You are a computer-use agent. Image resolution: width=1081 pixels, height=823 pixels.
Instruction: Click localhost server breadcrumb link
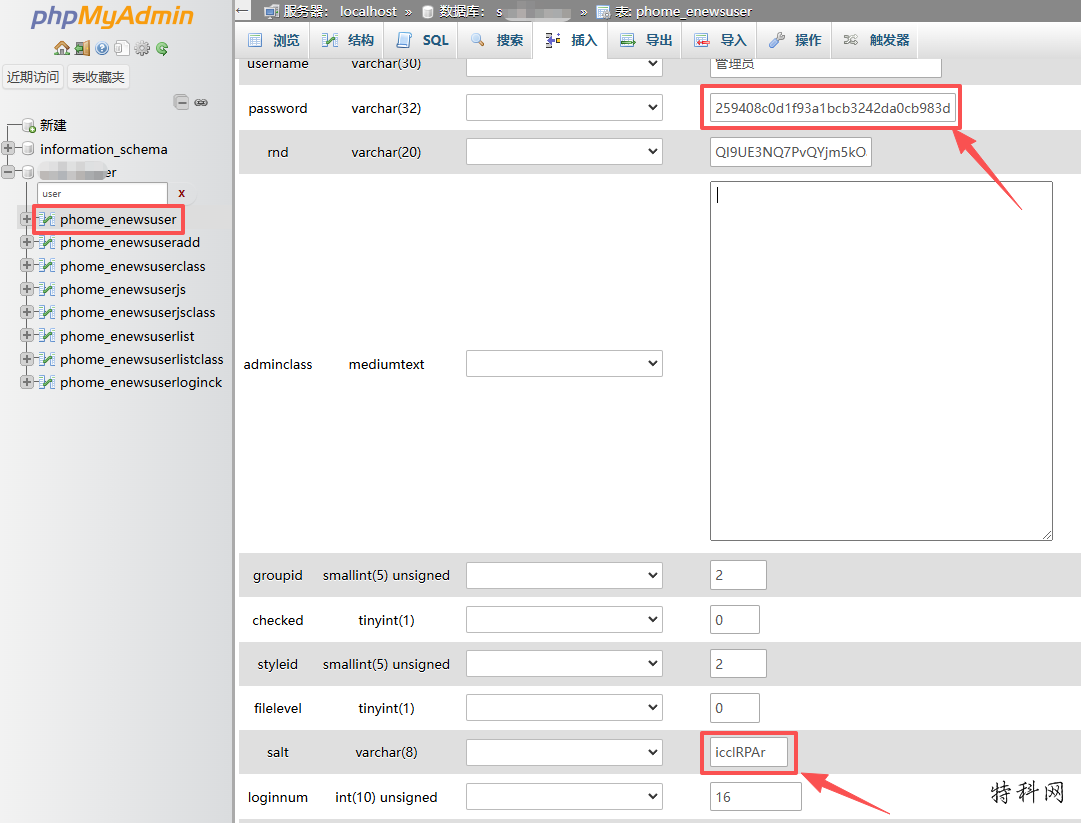tap(368, 12)
